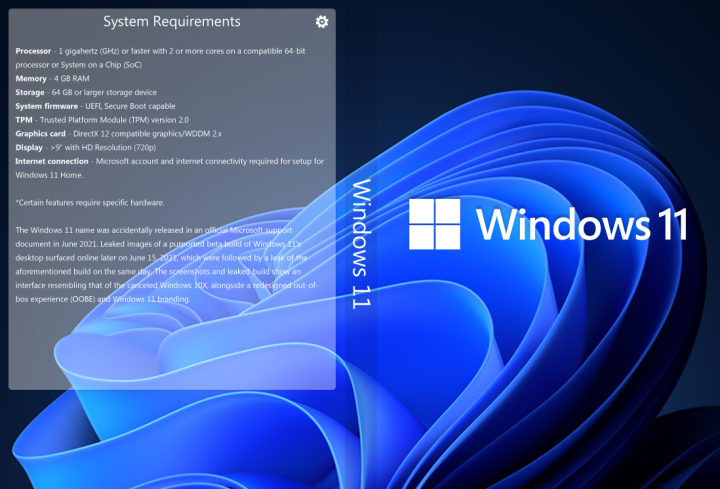Select the 'Display' requirement label

coord(29,147)
